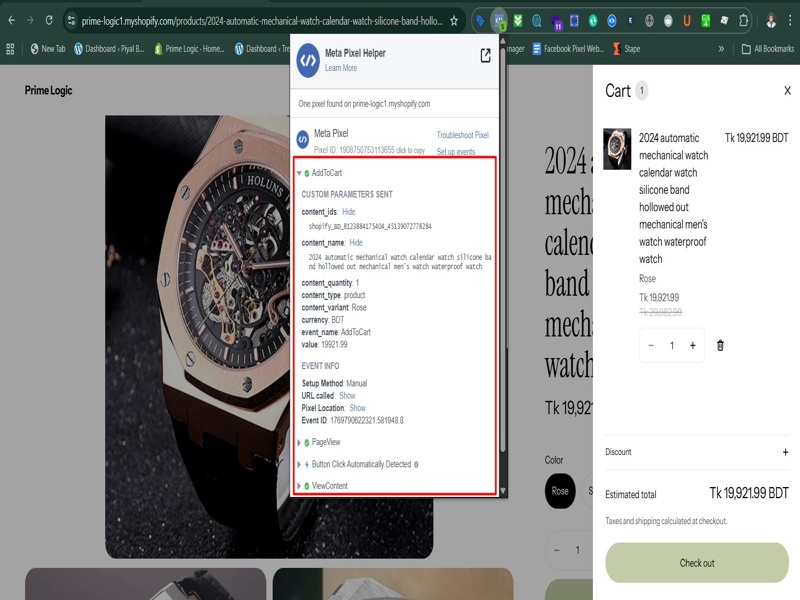Expand Button Click Automatically Detected event
800x600 pixels.
pos(299,464)
